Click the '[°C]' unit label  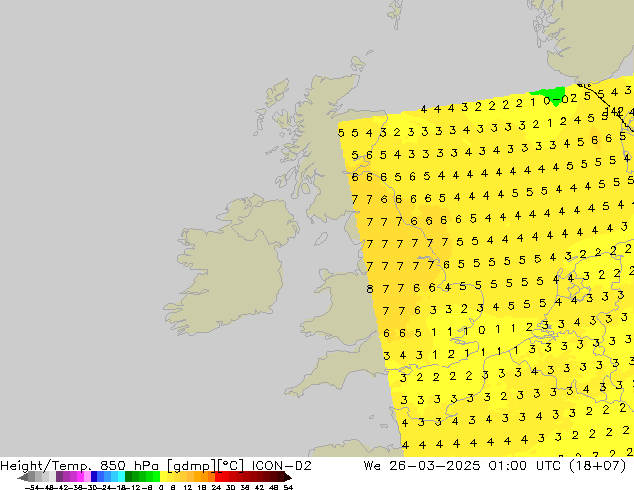pyautogui.click(x=230, y=466)
